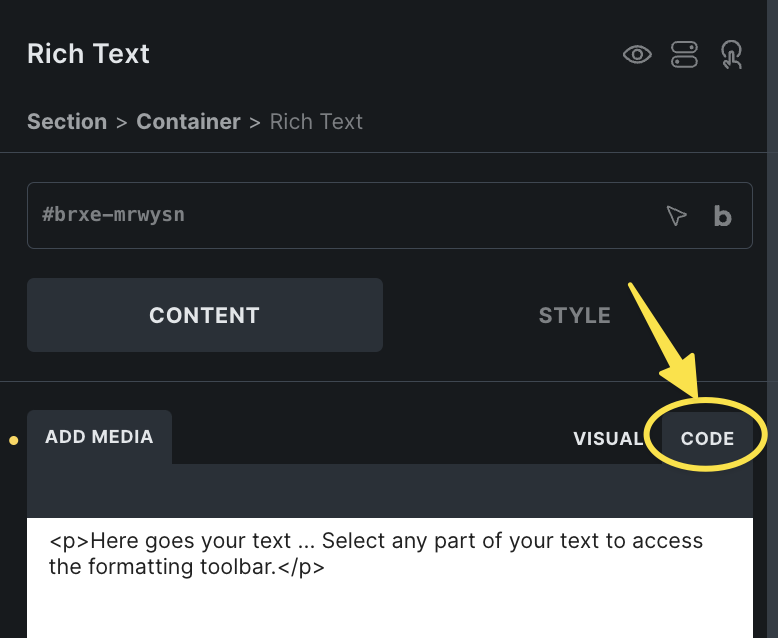778x638 pixels.
Task: Switch editor to VISUAL mode
Action: [x=608, y=438]
